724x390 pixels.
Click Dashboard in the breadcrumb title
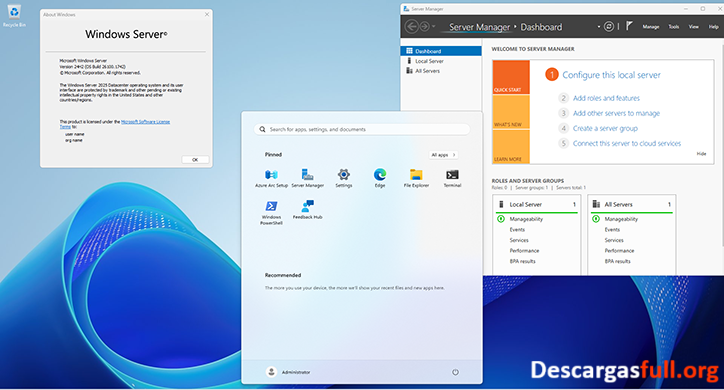coord(541,27)
